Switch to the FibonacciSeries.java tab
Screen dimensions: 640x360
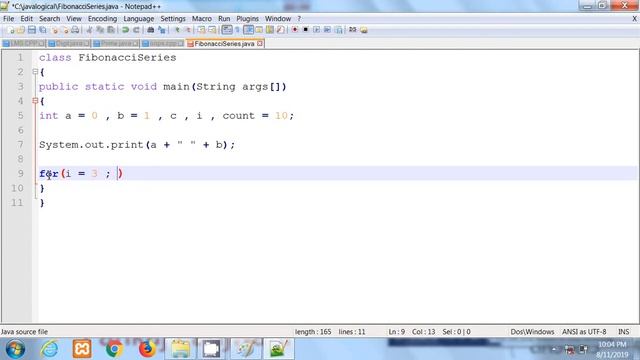(224, 44)
